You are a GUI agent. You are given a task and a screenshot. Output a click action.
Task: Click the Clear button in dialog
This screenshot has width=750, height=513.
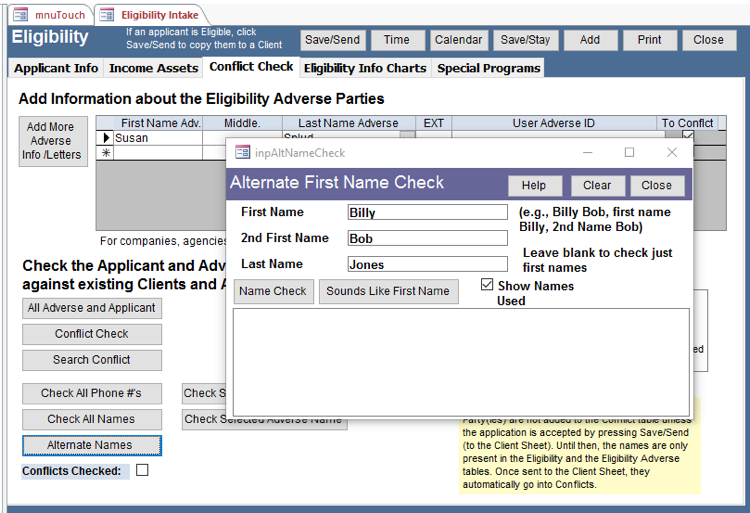point(597,186)
